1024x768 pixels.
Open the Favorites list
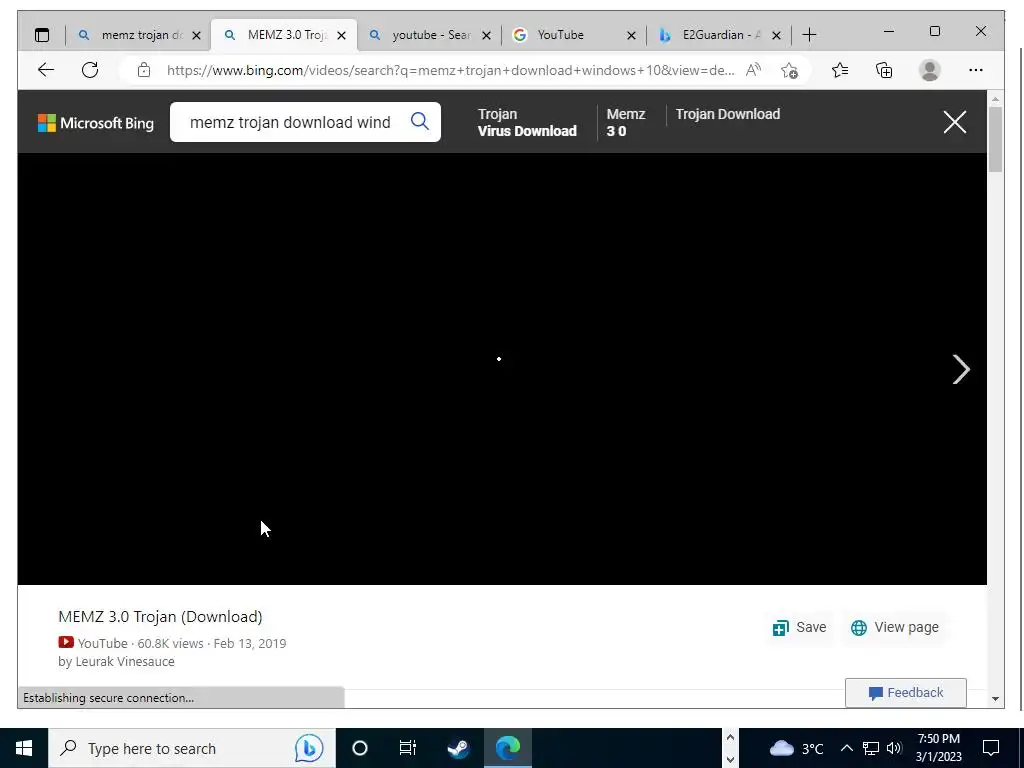click(x=840, y=70)
